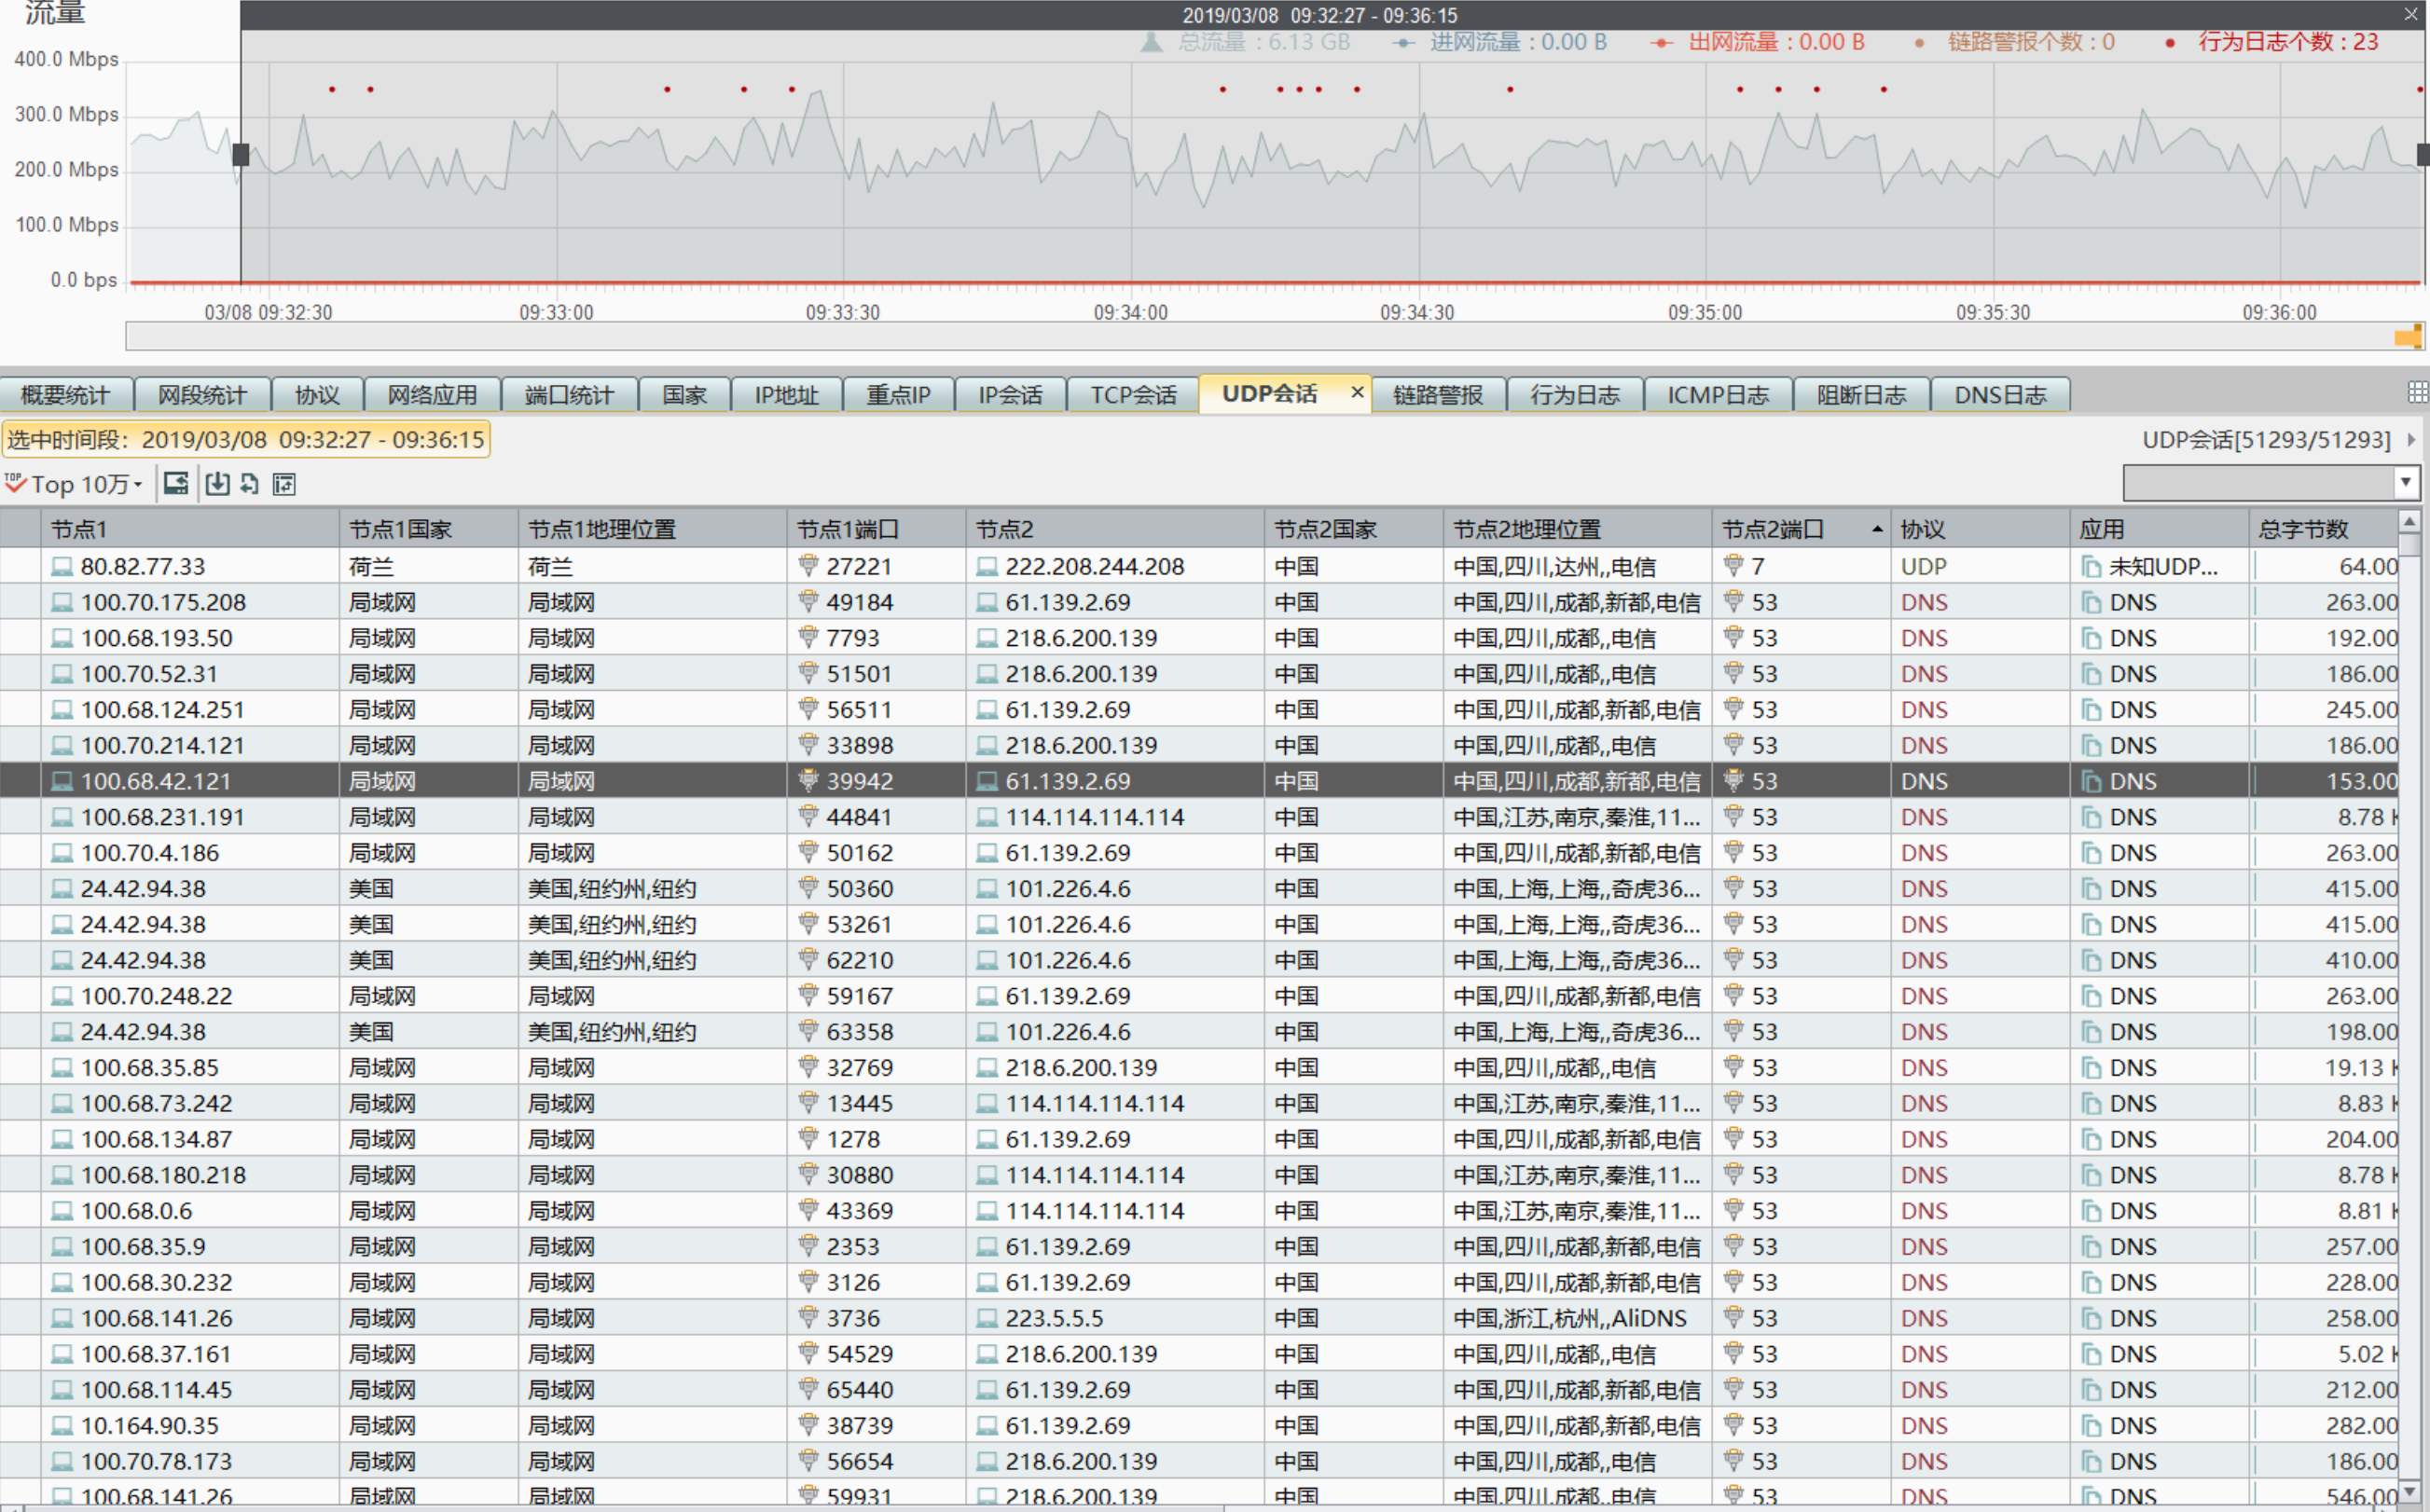Click port icon beside 65440
Image resolution: width=2430 pixels, height=1512 pixels.
(x=808, y=1389)
